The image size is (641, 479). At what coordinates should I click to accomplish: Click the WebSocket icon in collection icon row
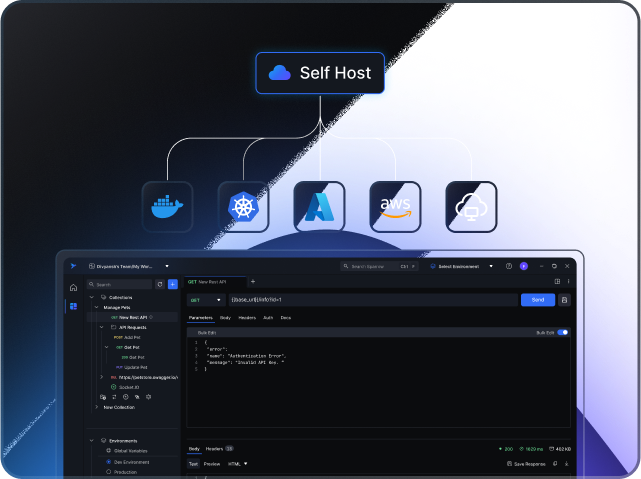tap(137, 397)
